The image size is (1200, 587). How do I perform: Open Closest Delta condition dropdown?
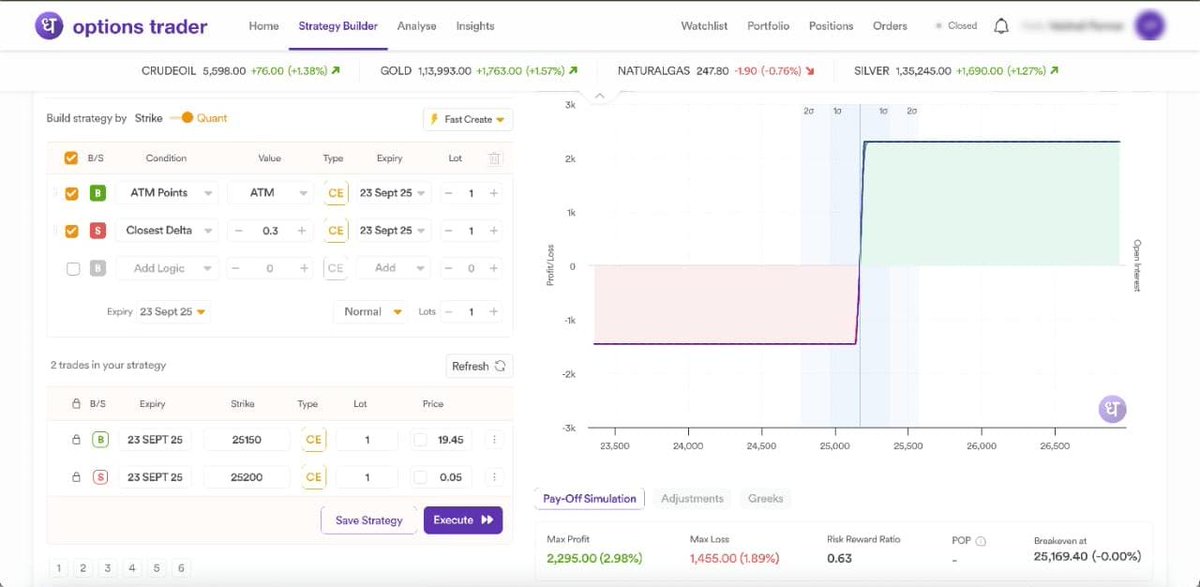coord(167,230)
